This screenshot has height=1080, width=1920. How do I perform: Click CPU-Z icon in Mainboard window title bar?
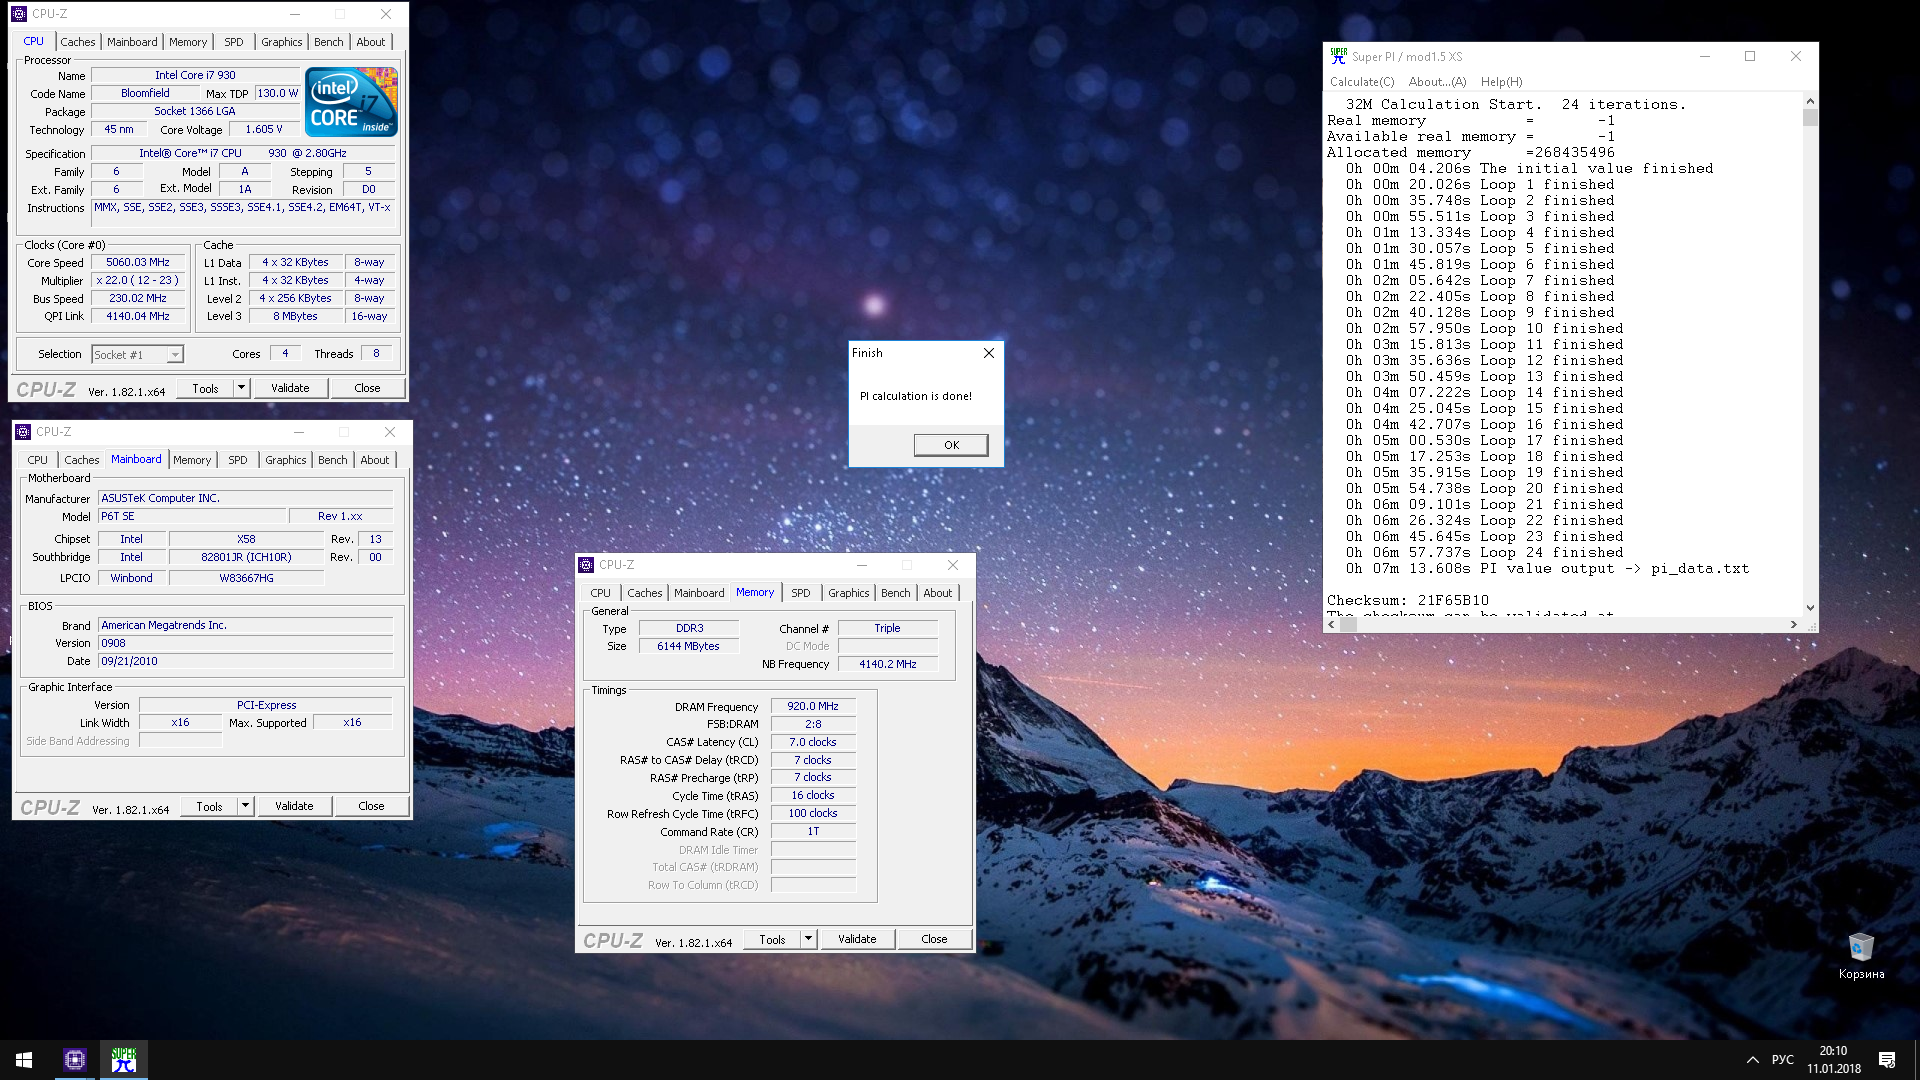(x=23, y=432)
